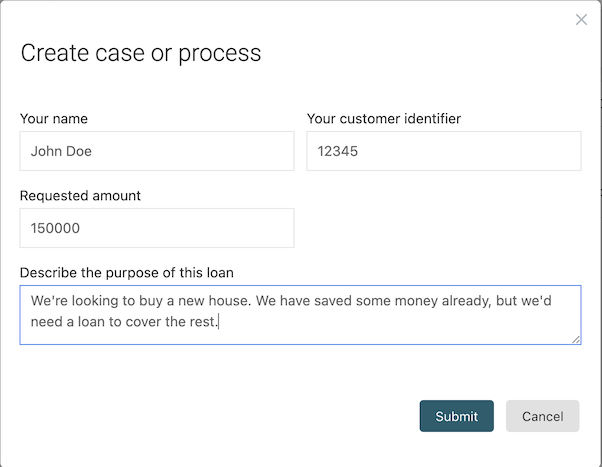
Task: Grab the text area resize handle
Action: tap(576, 339)
